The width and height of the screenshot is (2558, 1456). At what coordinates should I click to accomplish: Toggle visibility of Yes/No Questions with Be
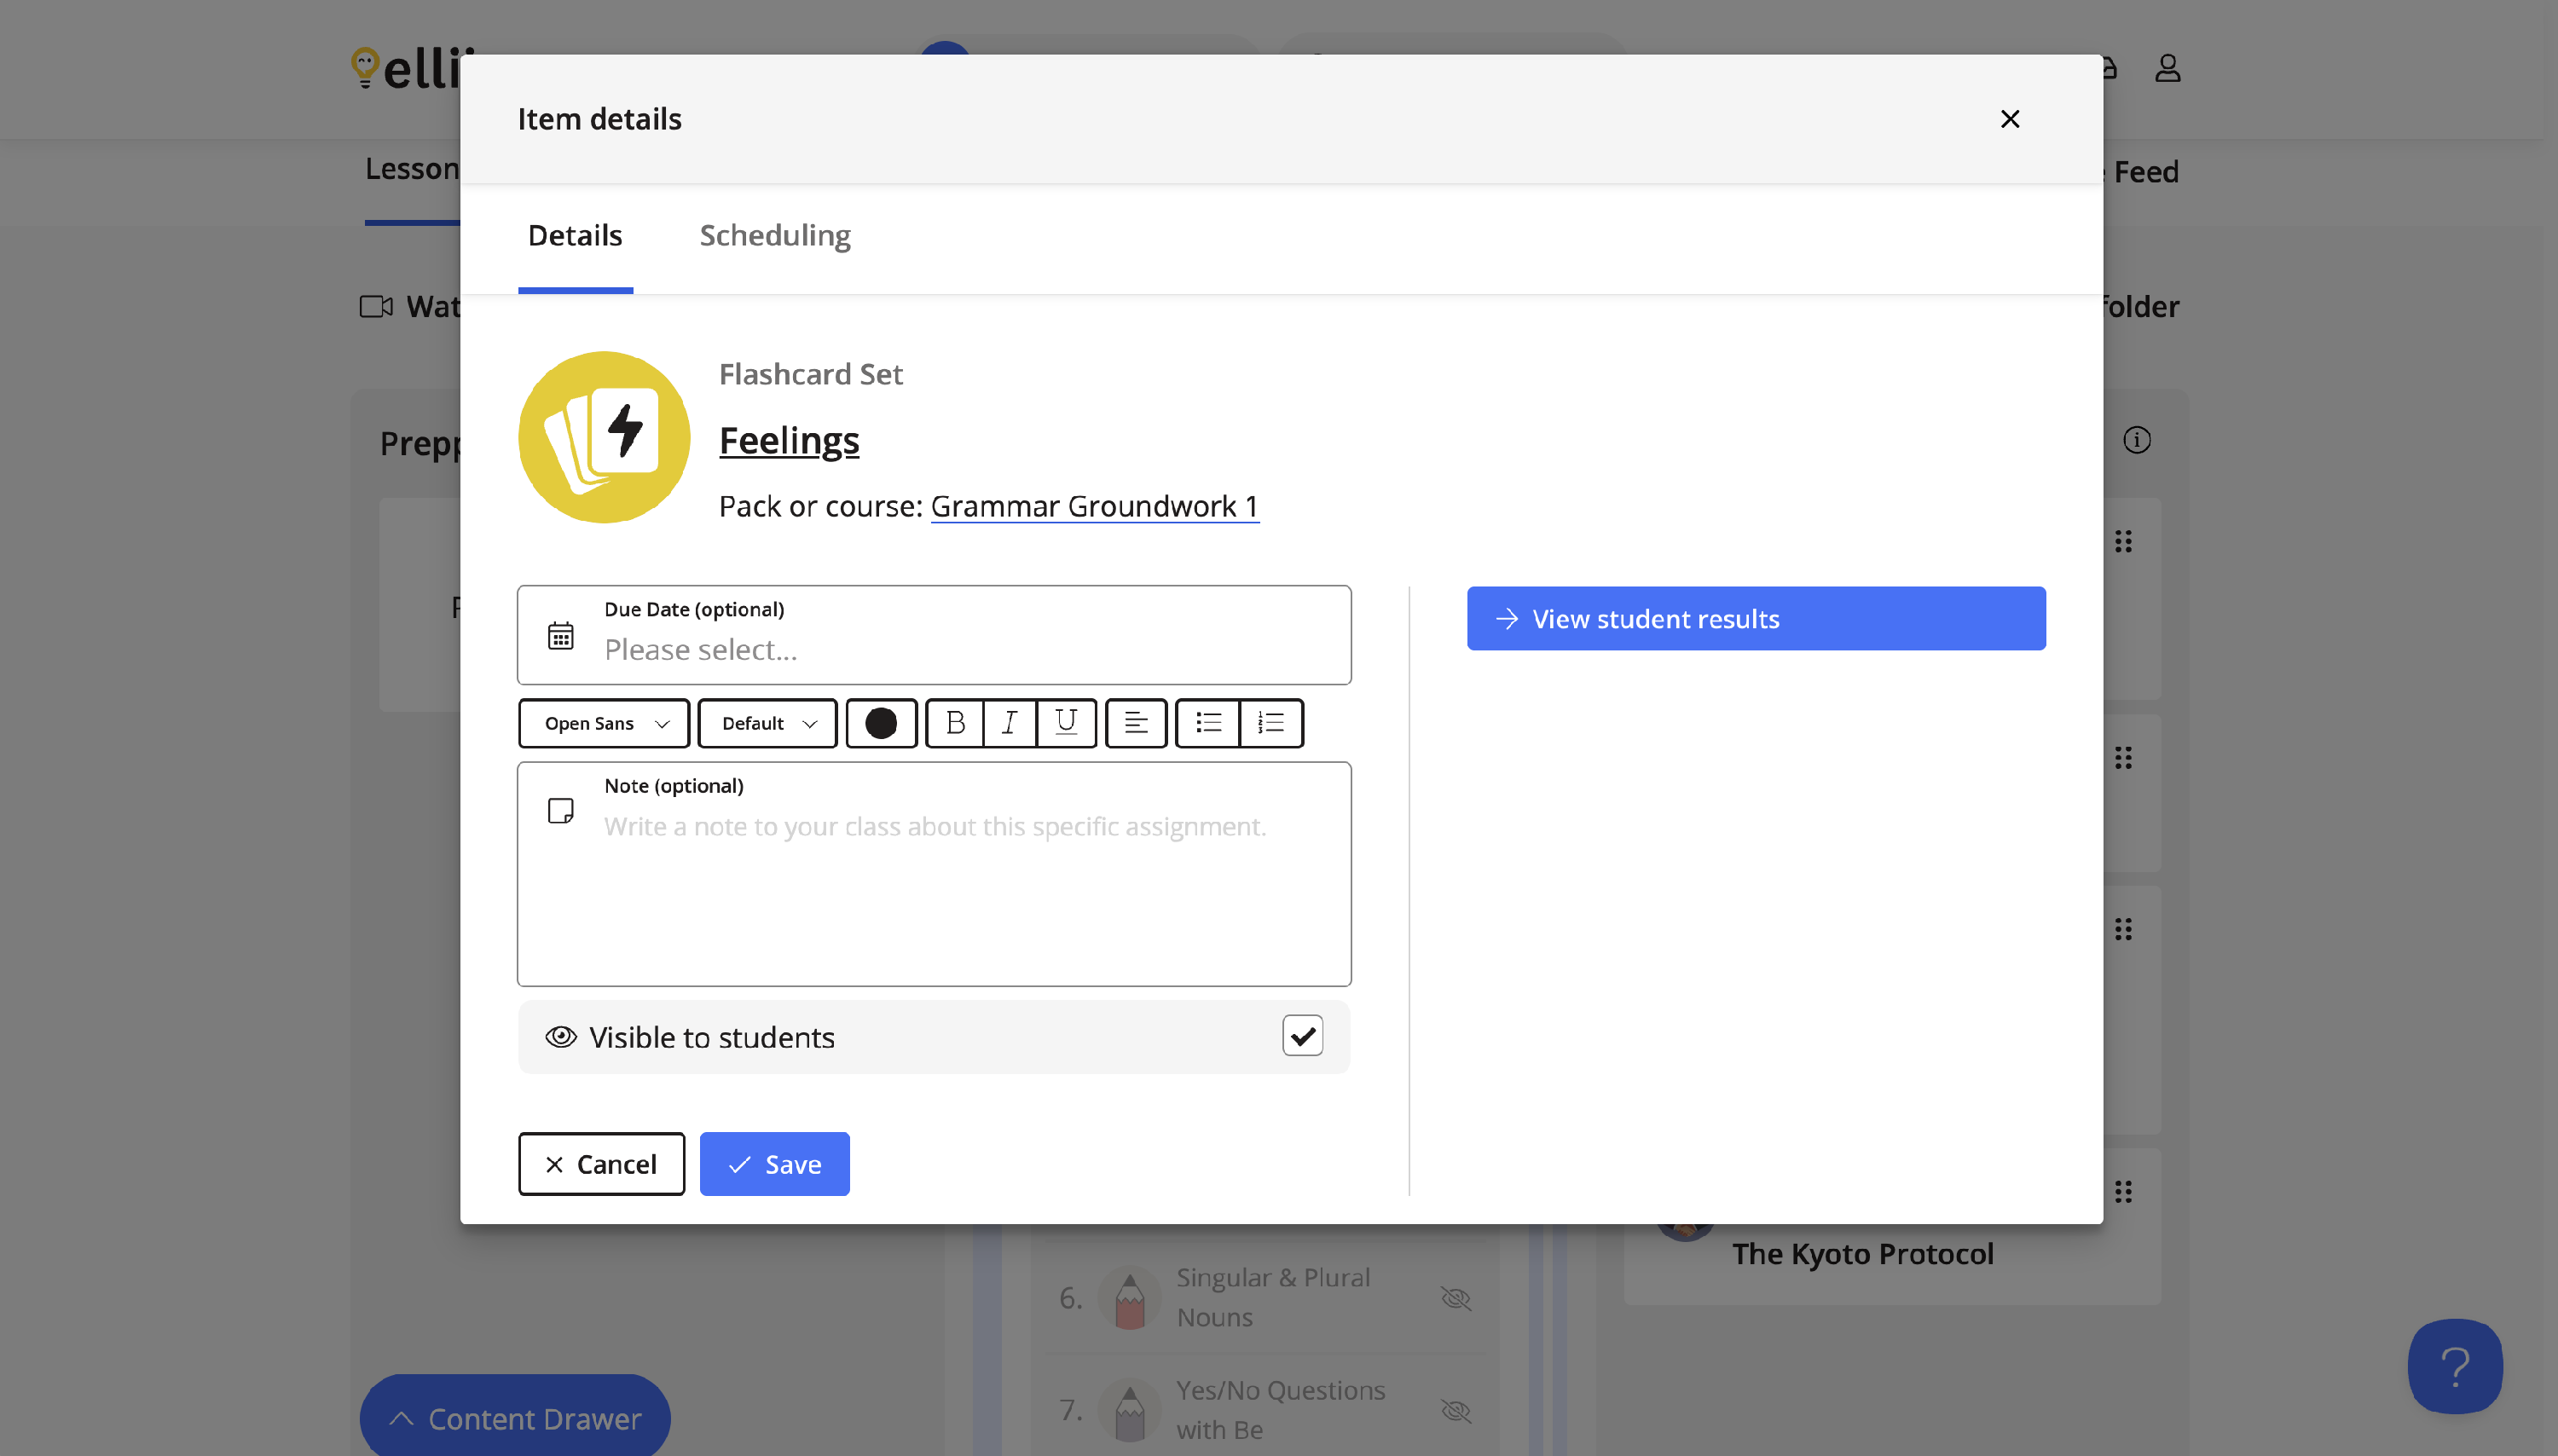pyautogui.click(x=1455, y=1410)
